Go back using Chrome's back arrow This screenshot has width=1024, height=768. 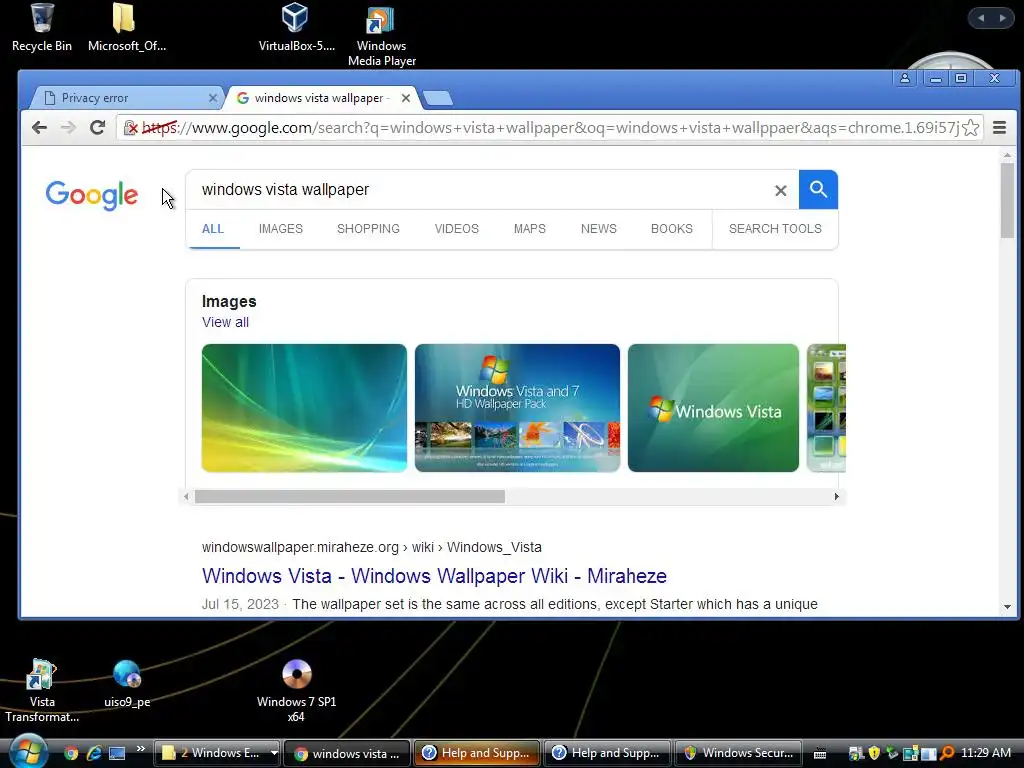[x=39, y=127]
